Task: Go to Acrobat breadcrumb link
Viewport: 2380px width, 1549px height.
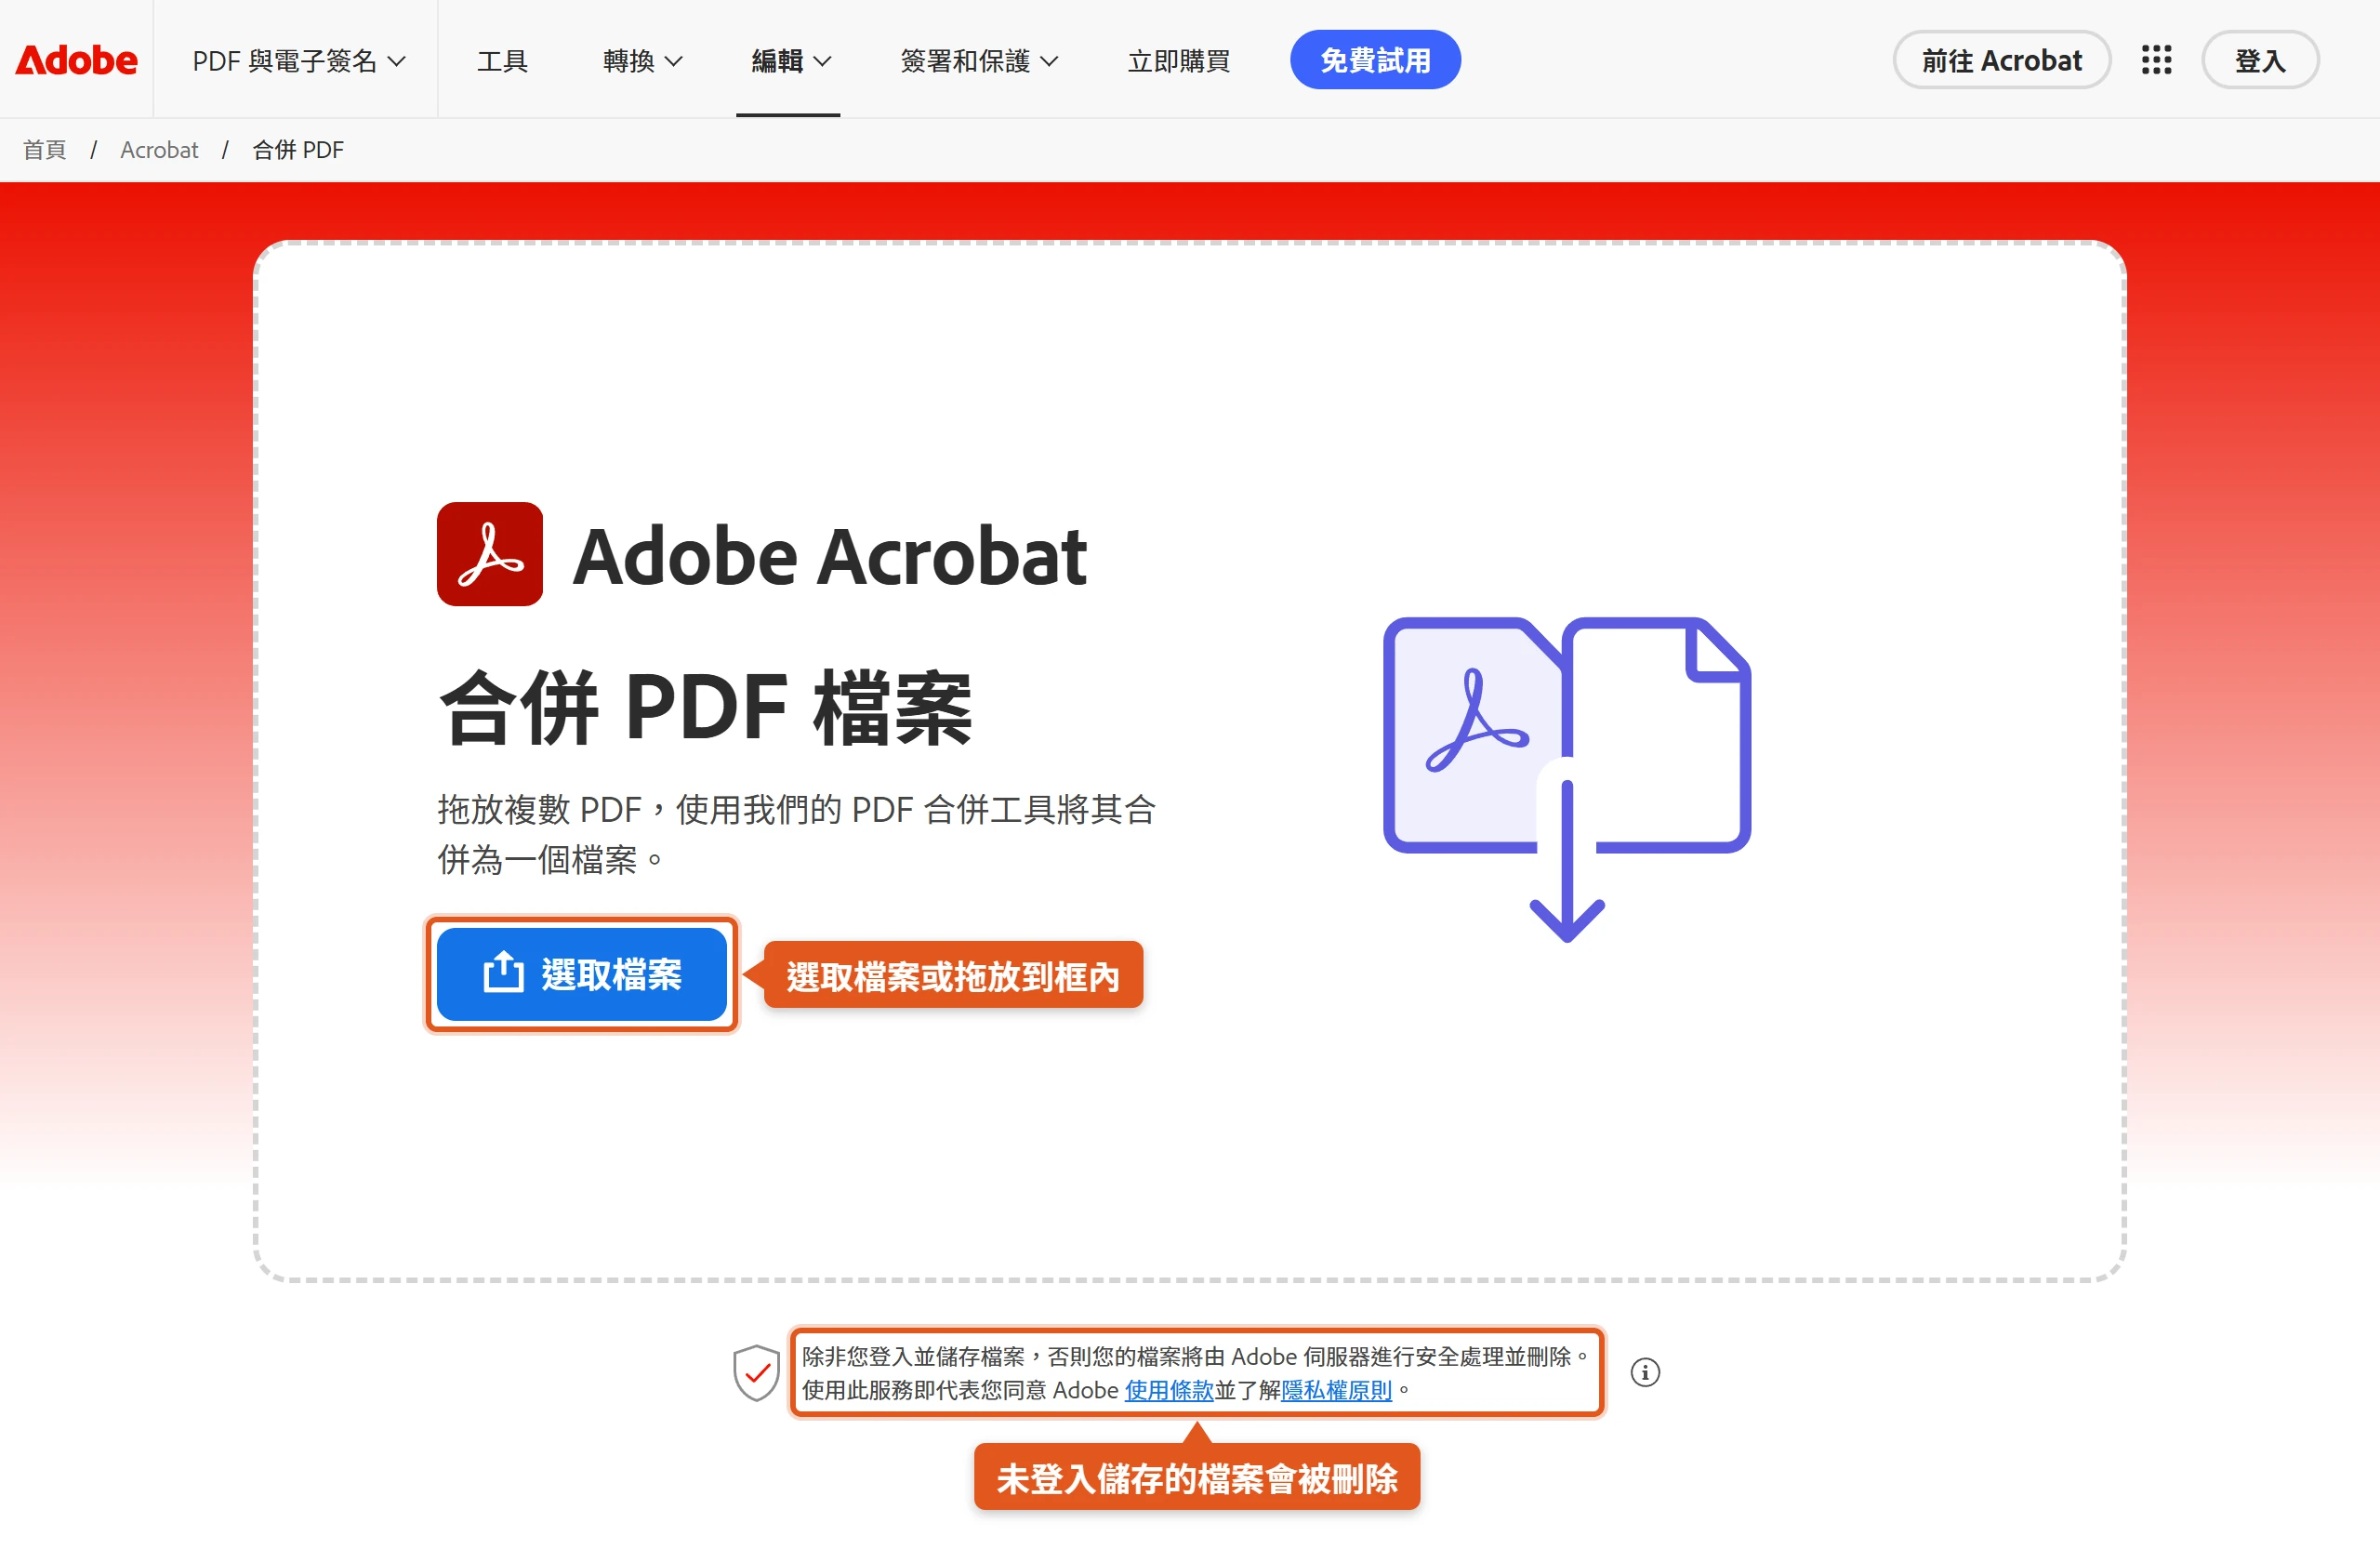Action: tap(159, 150)
